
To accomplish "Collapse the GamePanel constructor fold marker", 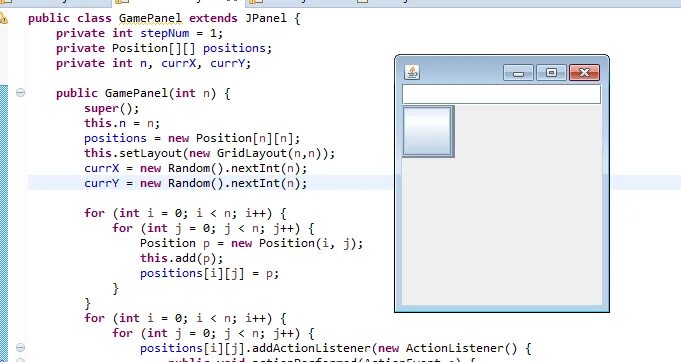I will (20, 92).
